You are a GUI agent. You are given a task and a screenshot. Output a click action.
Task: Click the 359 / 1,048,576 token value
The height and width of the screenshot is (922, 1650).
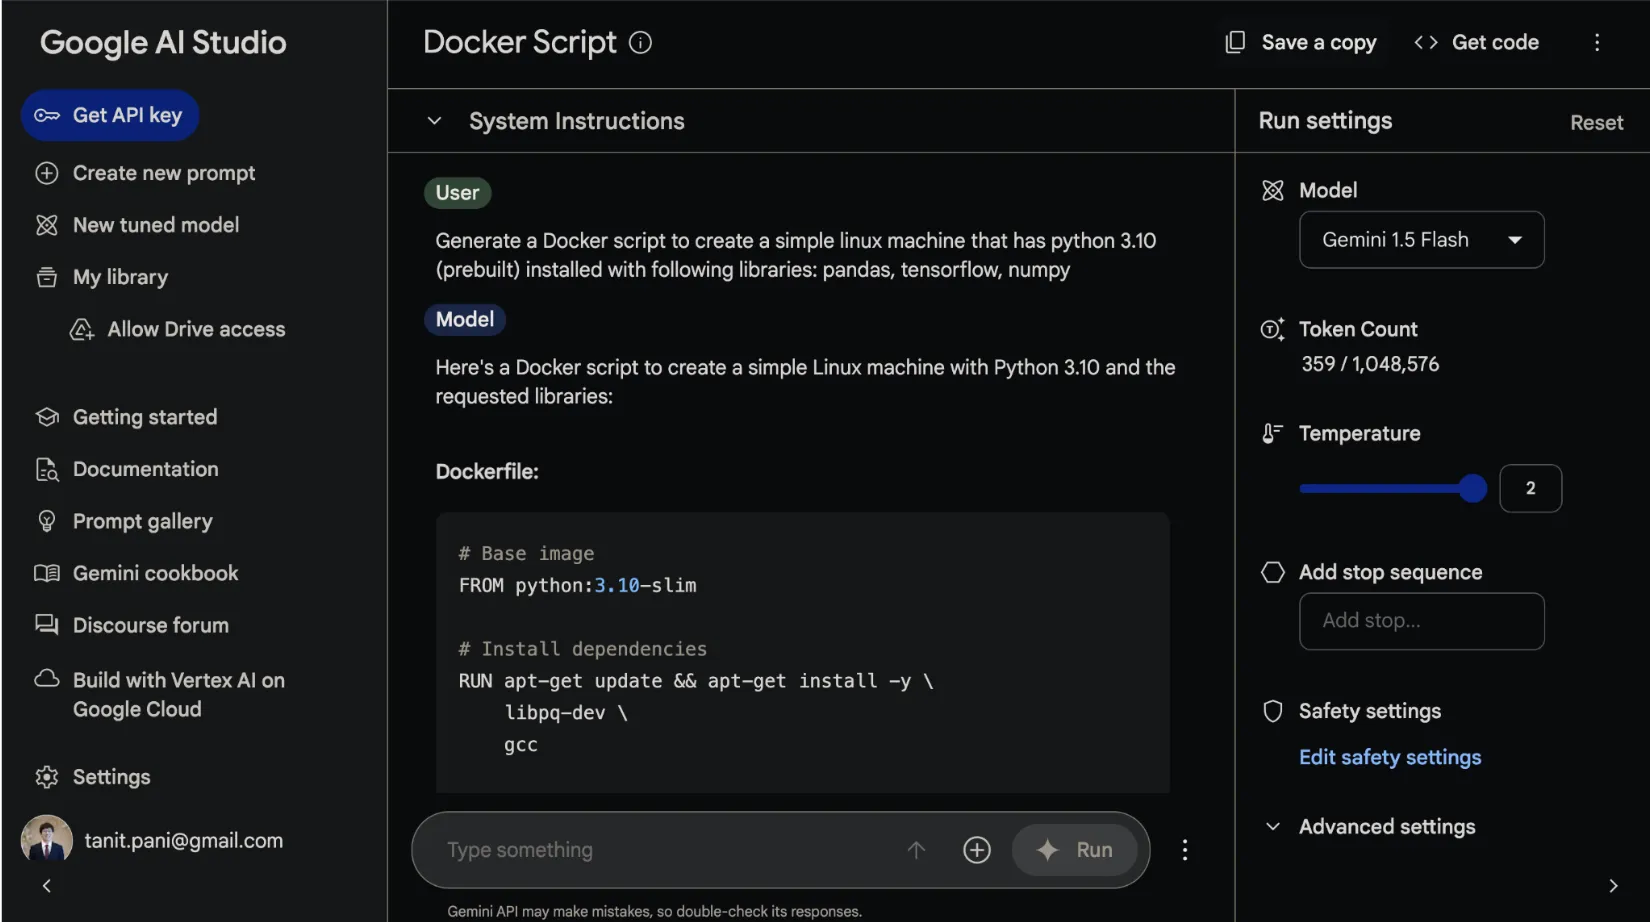point(1370,364)
